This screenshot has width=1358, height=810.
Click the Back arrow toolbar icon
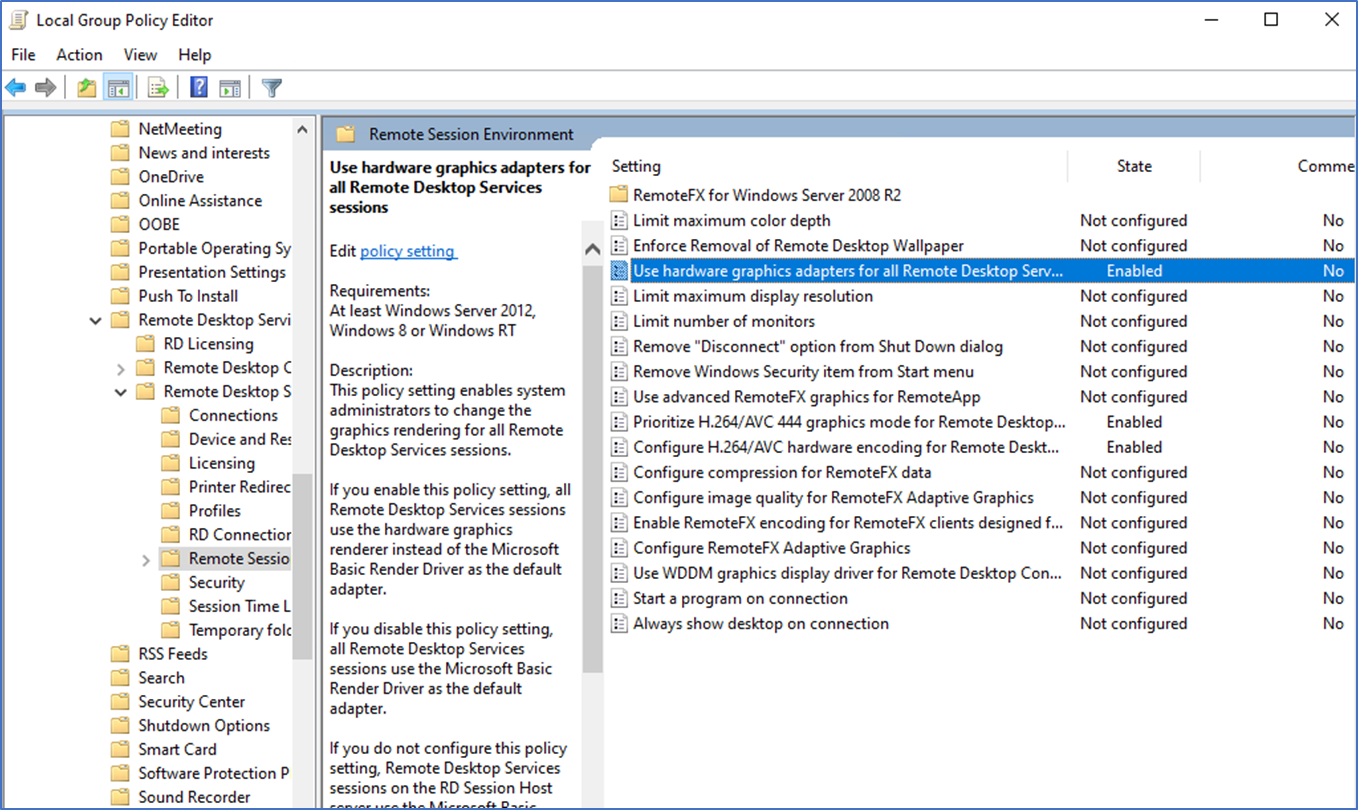(16, 88)
